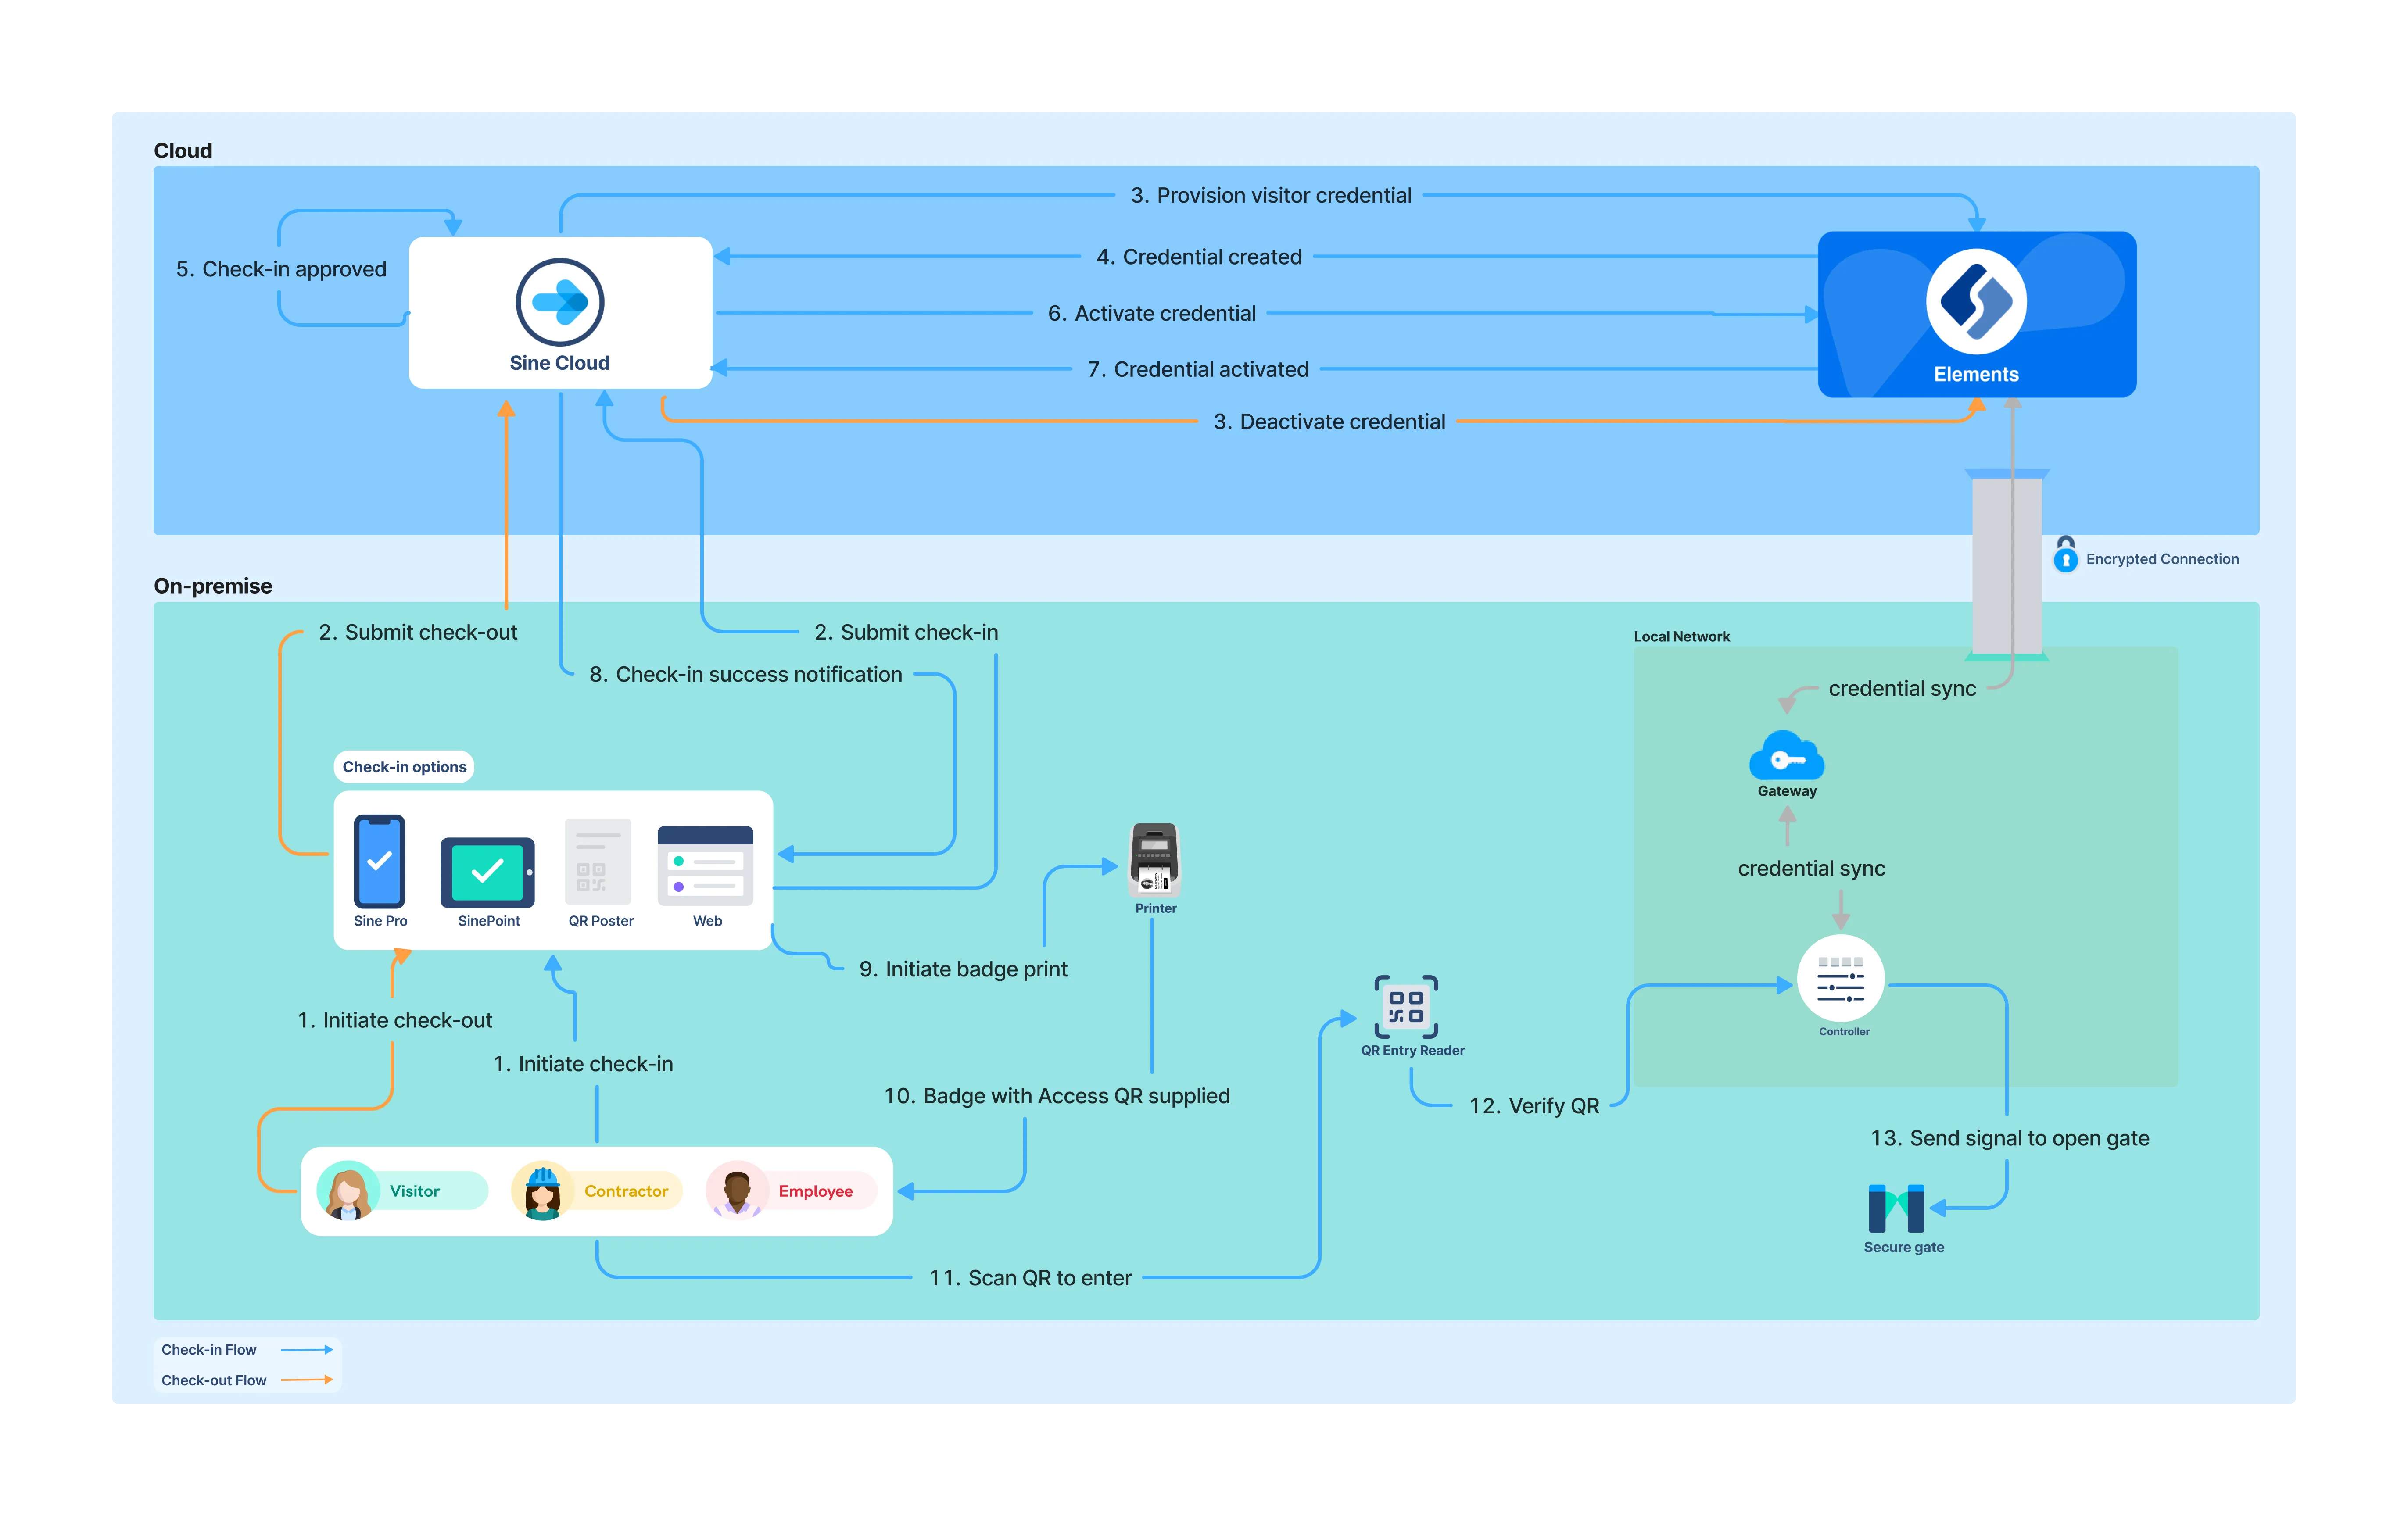2408x1516 pixels.
Task: Click the '3. Deactivate credential' label
Action: click(1329, 422)
